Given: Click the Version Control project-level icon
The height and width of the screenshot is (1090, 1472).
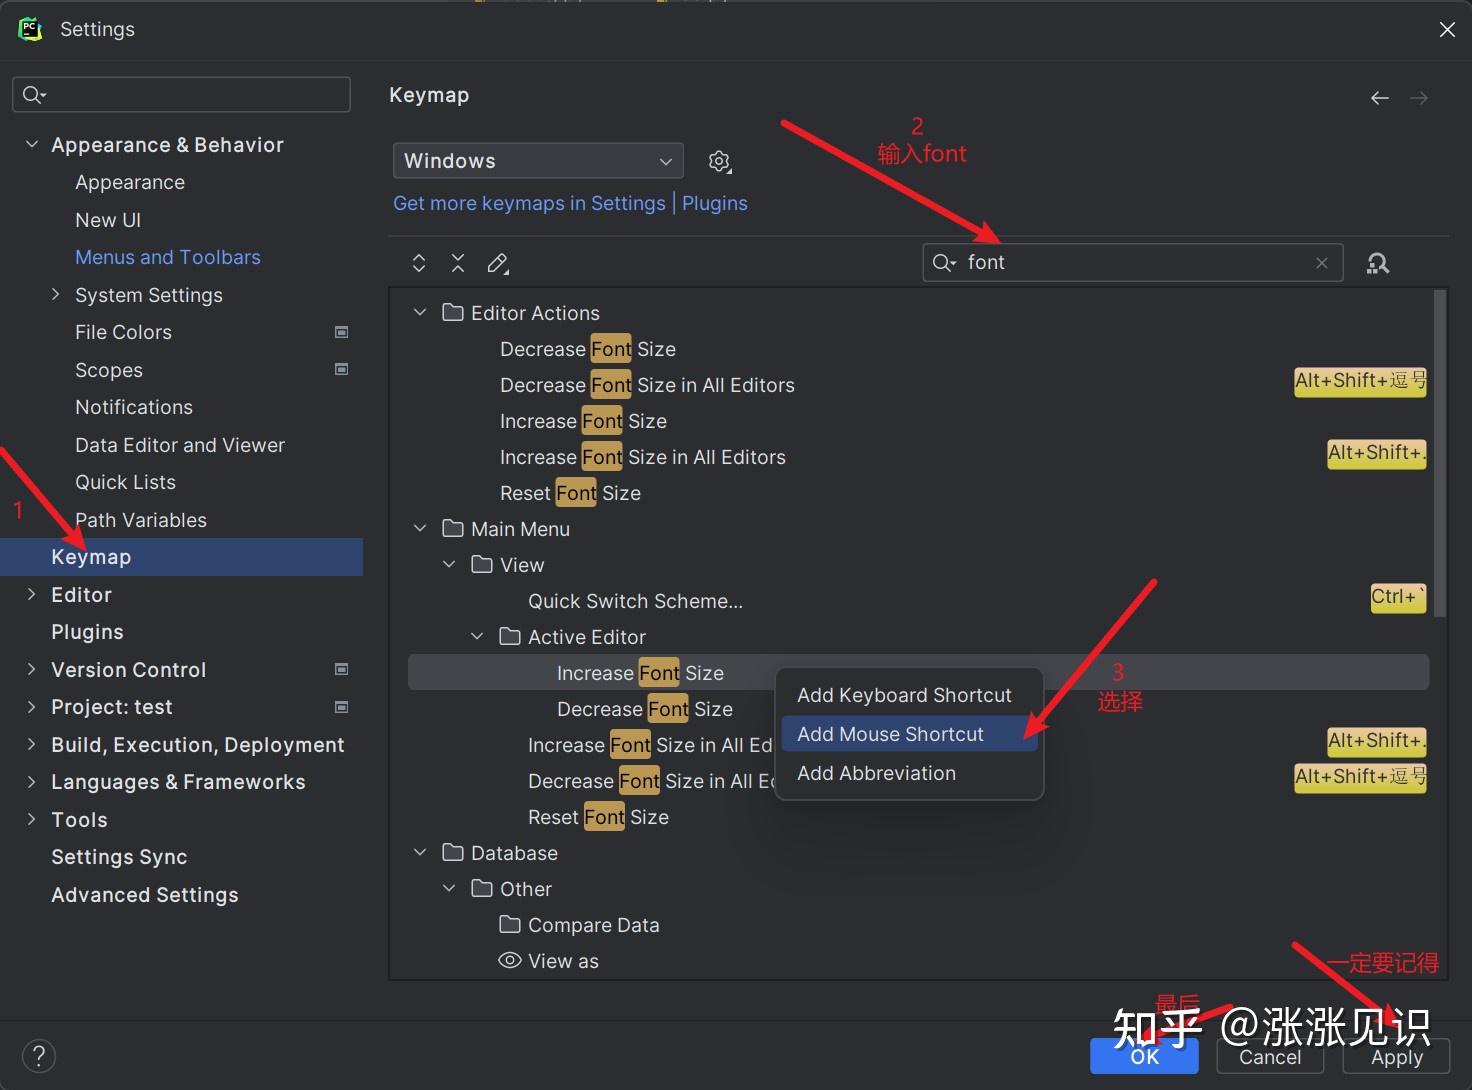Looking at the screenshot, I should click(x=341, y=669).
